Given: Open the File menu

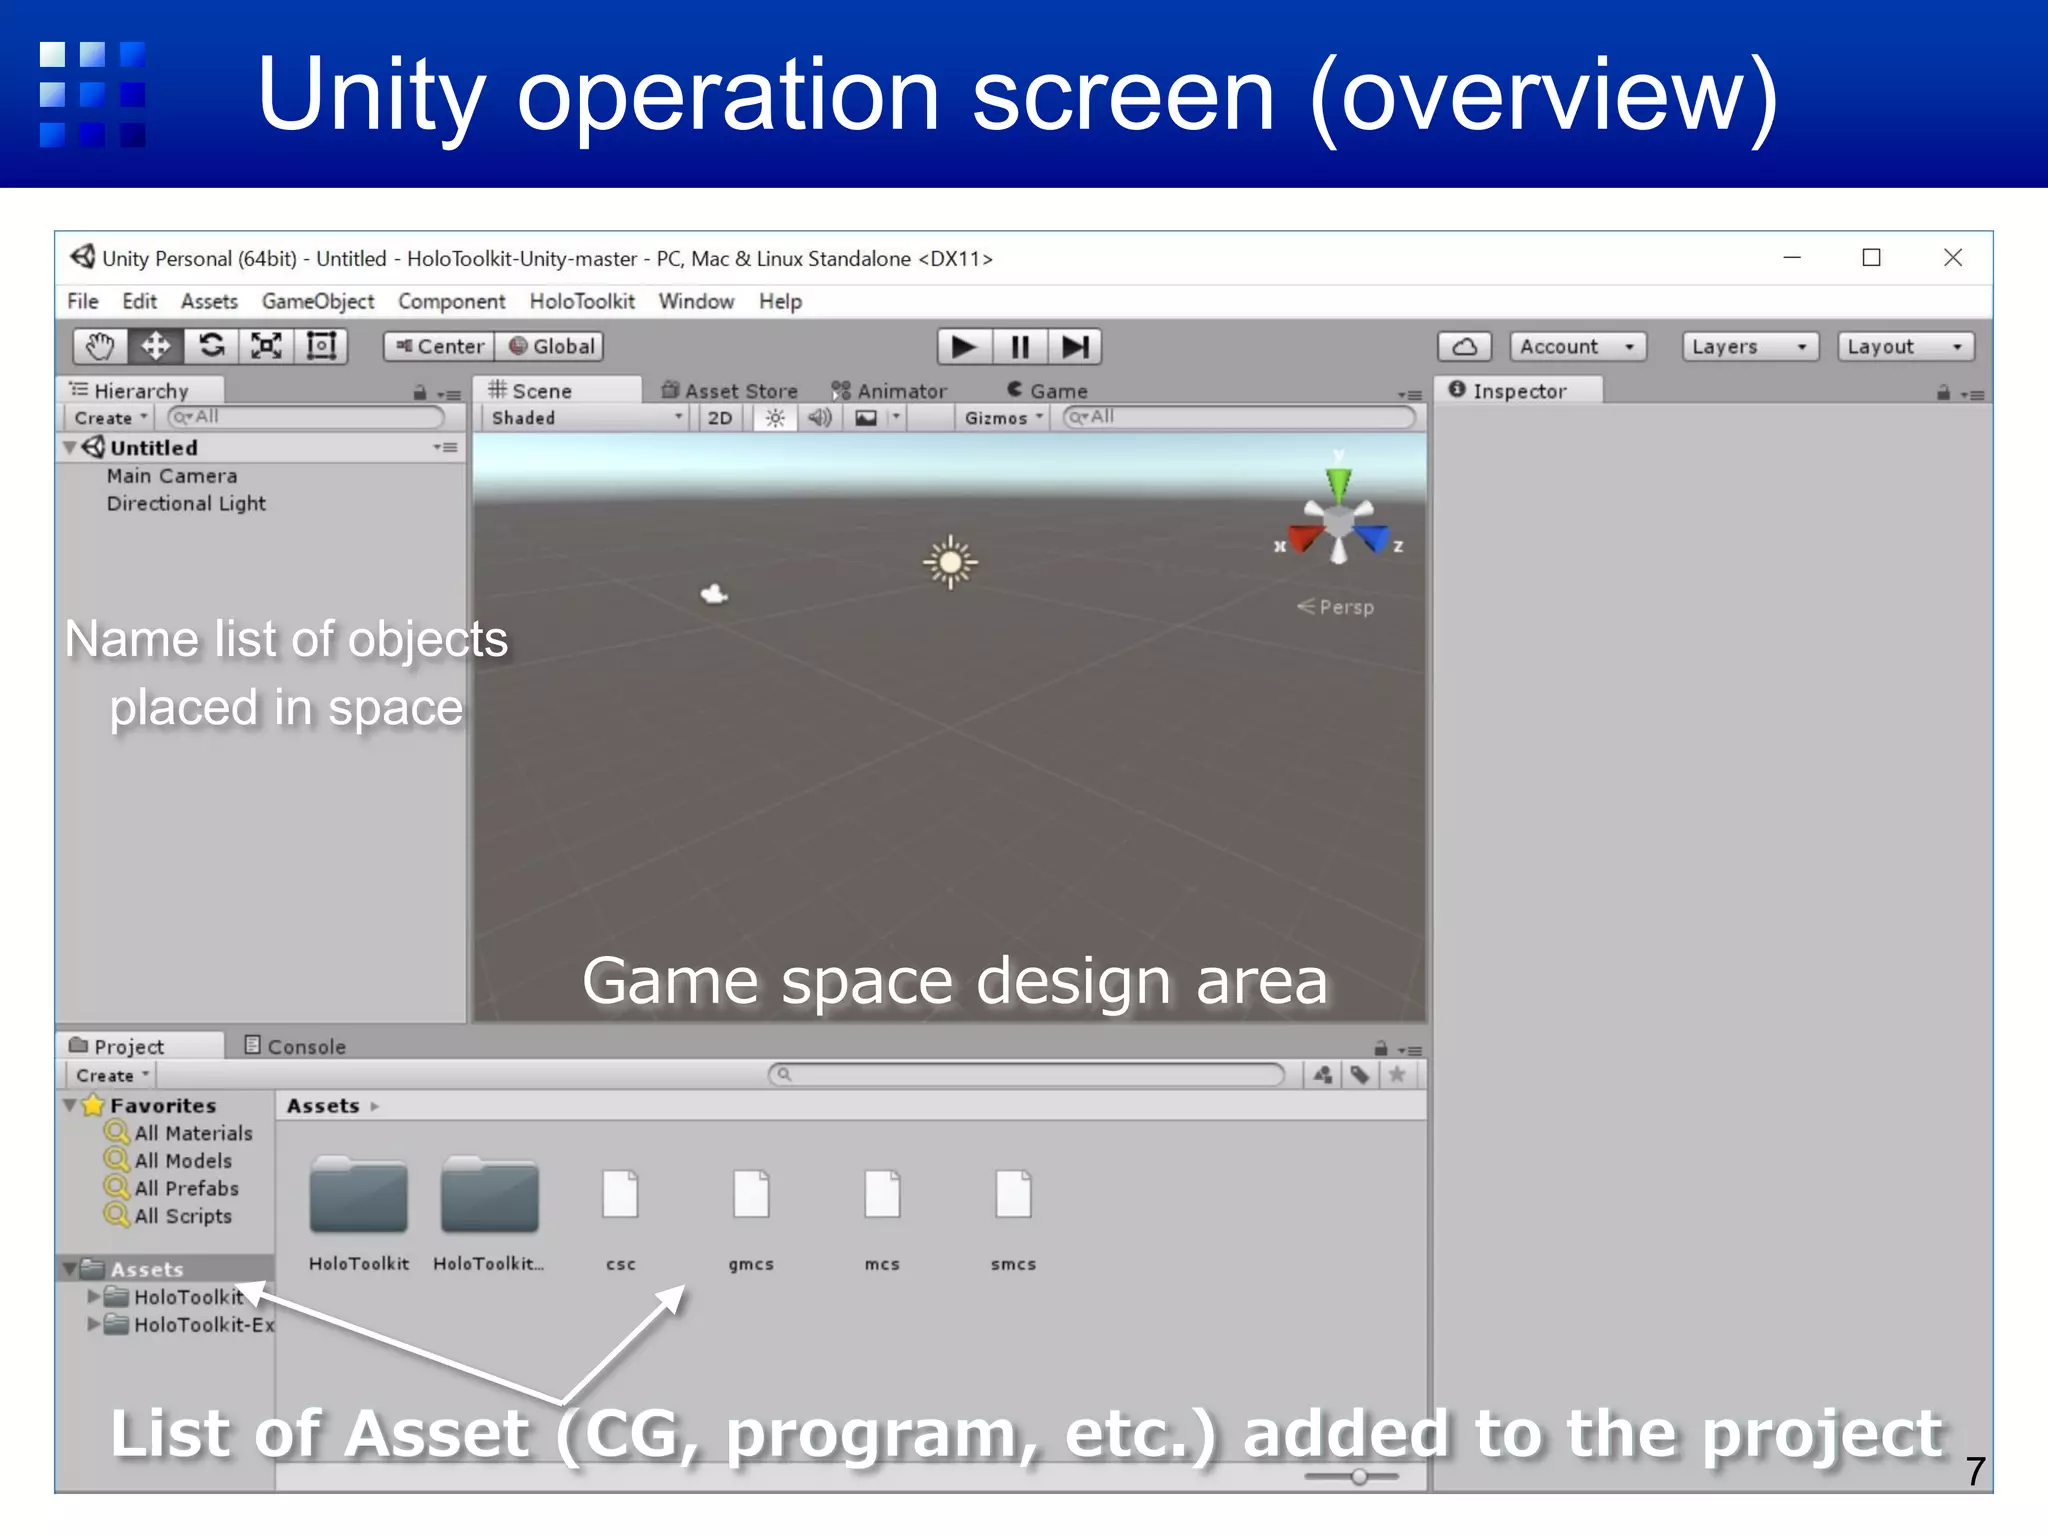Looking at the screenshot, I should [83, 301].
